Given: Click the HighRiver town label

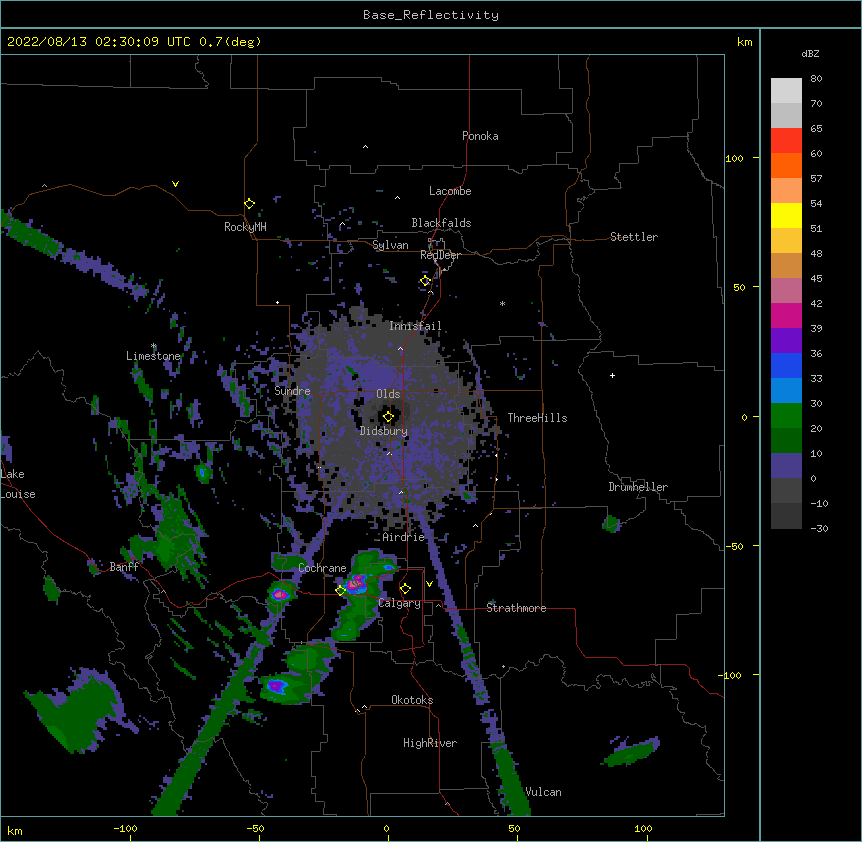Looking at the screenshot, I should 430,743.
